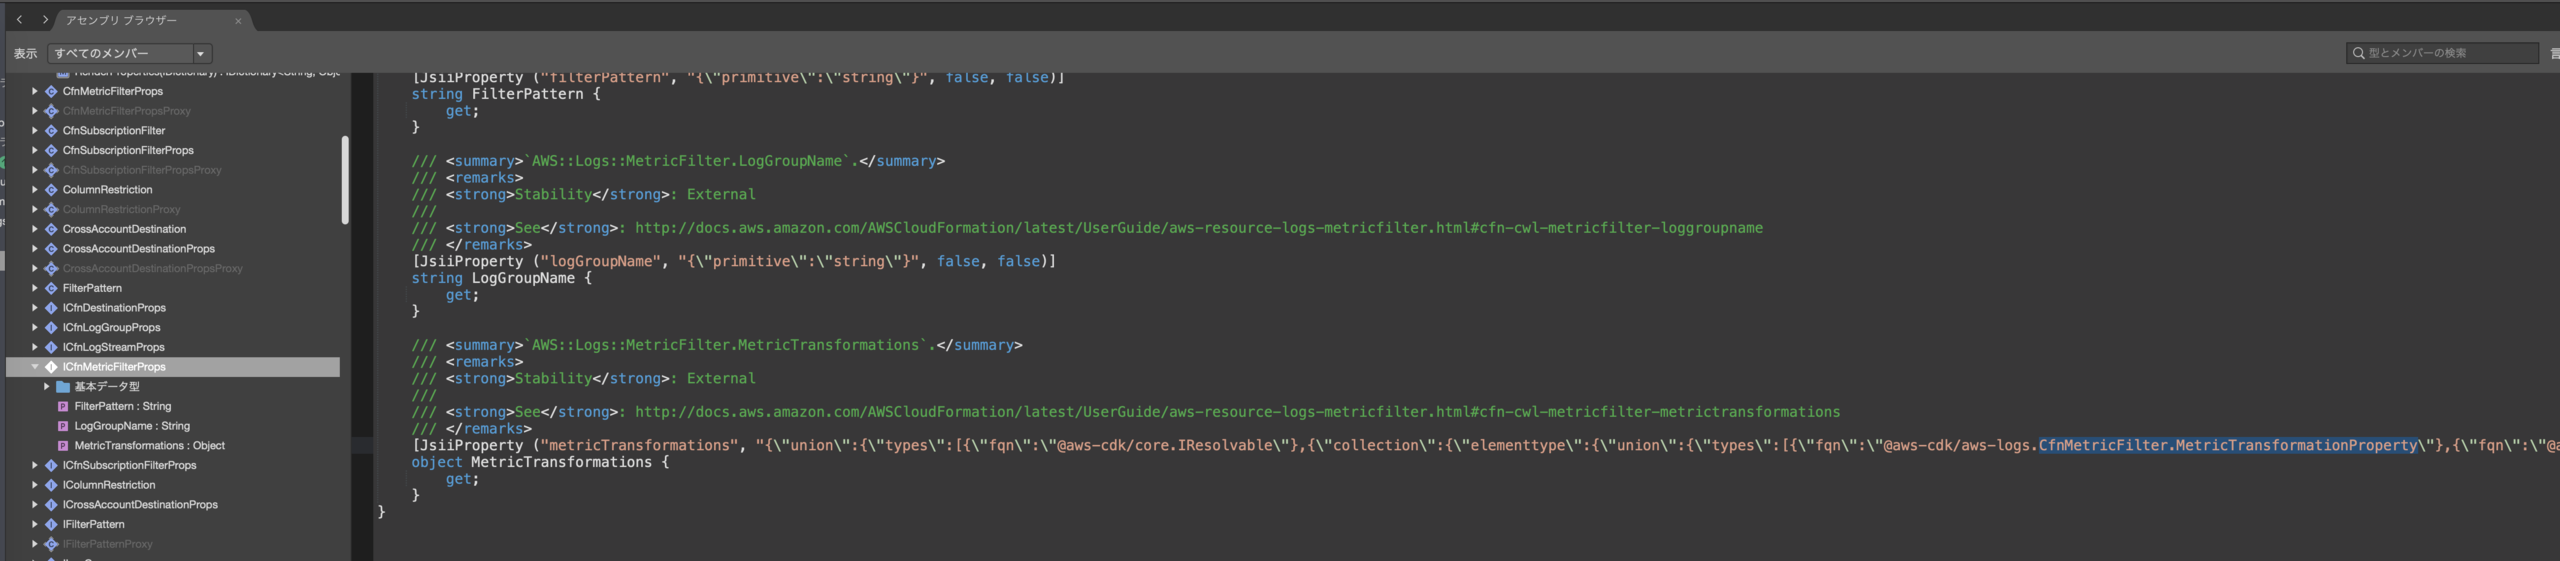This screenshot has width=2560, height=561.
Task: Click the IFilterPattern interface icon
Action: [51, 524]
